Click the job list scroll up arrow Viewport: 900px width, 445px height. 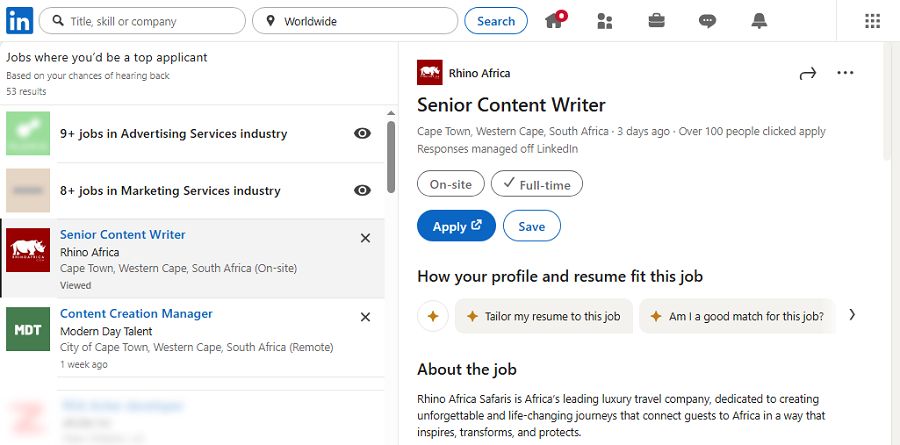pos(391,113)
